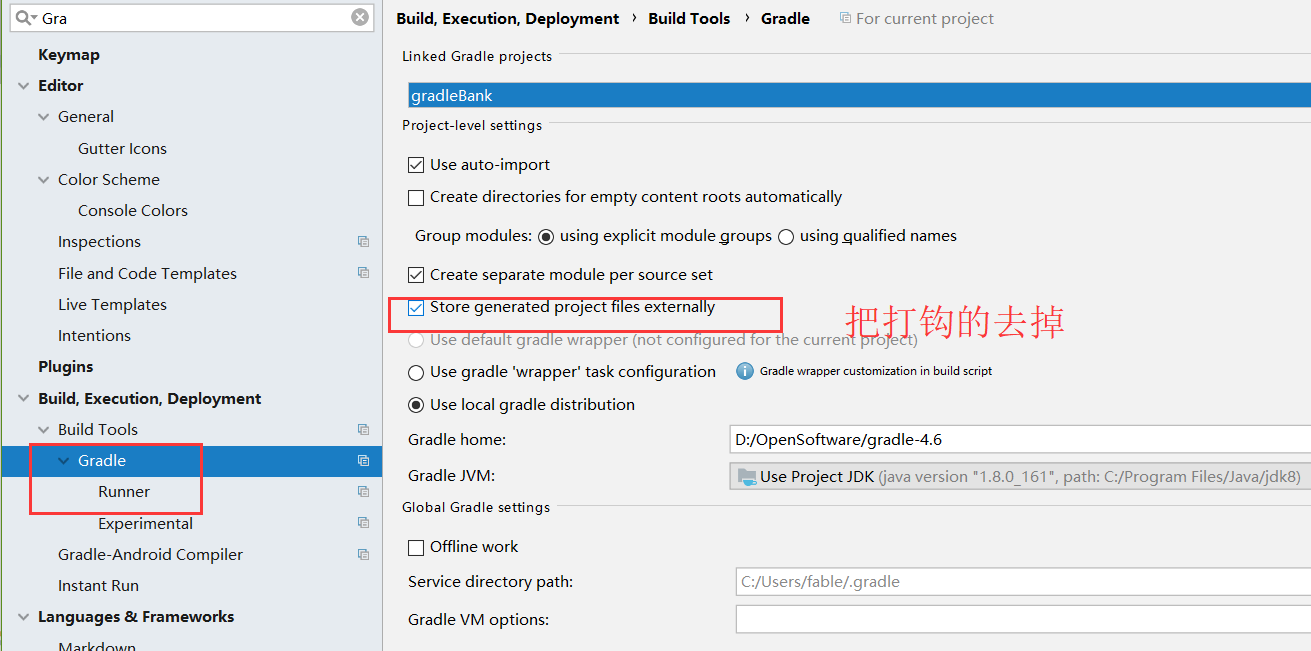Collapse the Color Scheme tree node

[x=43, y=179]
